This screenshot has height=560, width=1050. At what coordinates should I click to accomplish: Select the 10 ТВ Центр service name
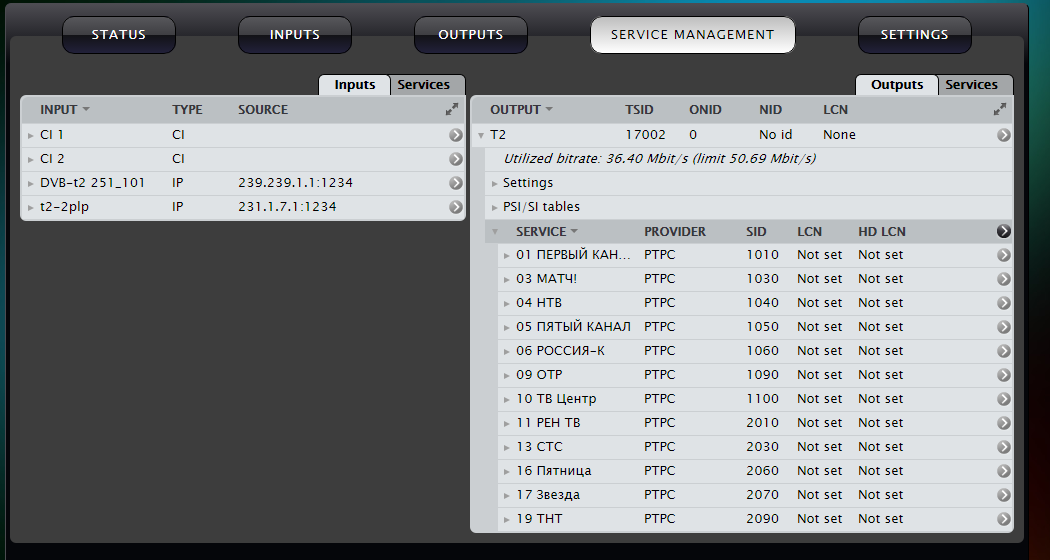click(556, 399)
